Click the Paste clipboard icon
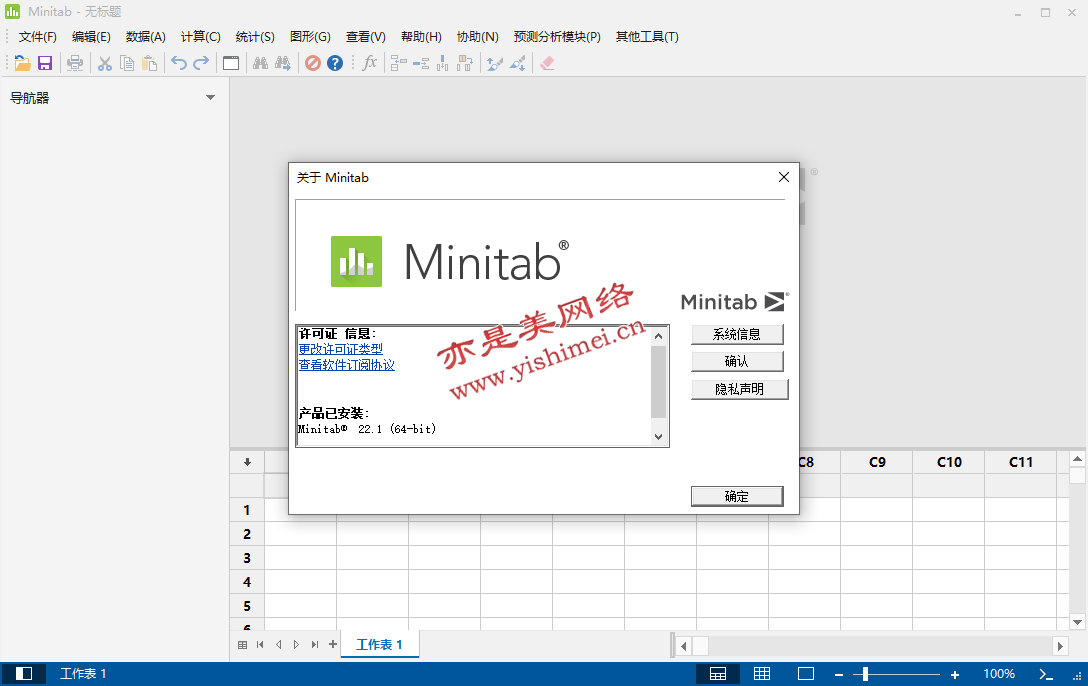 click(x=149, y=63)
